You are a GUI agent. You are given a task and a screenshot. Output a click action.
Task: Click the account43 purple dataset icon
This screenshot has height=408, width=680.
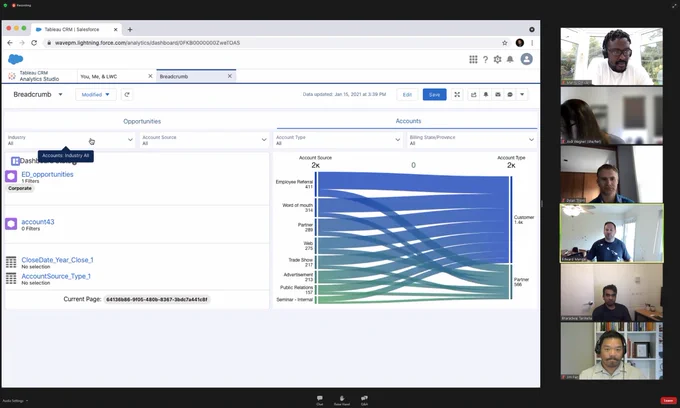(x=11, y=224)
